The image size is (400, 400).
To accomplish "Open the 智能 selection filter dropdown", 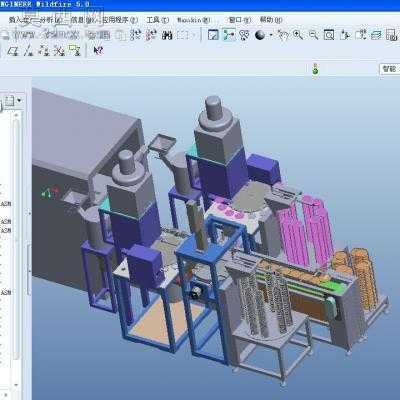I will [390, 69].
